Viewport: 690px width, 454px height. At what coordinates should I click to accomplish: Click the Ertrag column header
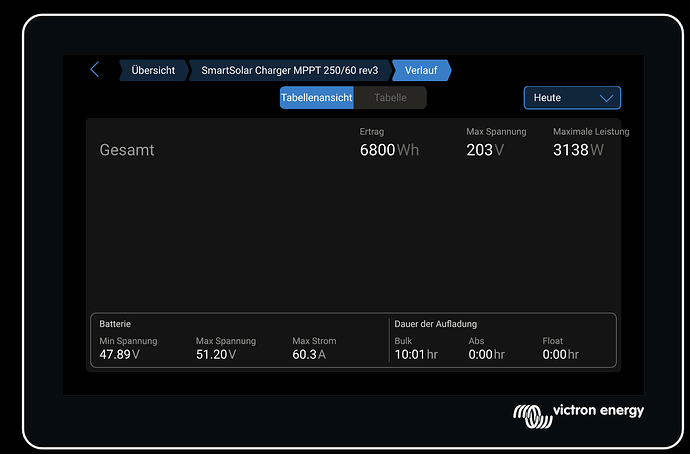(x=372, y=132)
